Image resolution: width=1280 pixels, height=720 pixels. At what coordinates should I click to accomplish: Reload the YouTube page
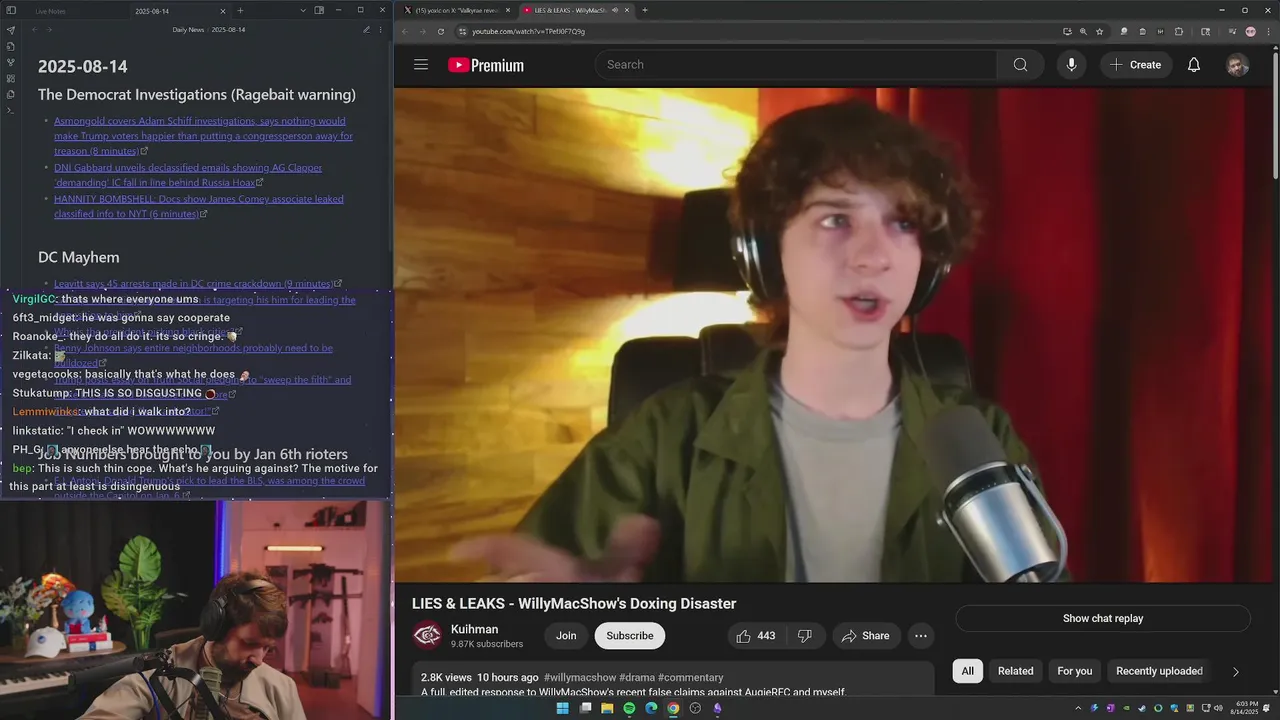pos(441,31)
